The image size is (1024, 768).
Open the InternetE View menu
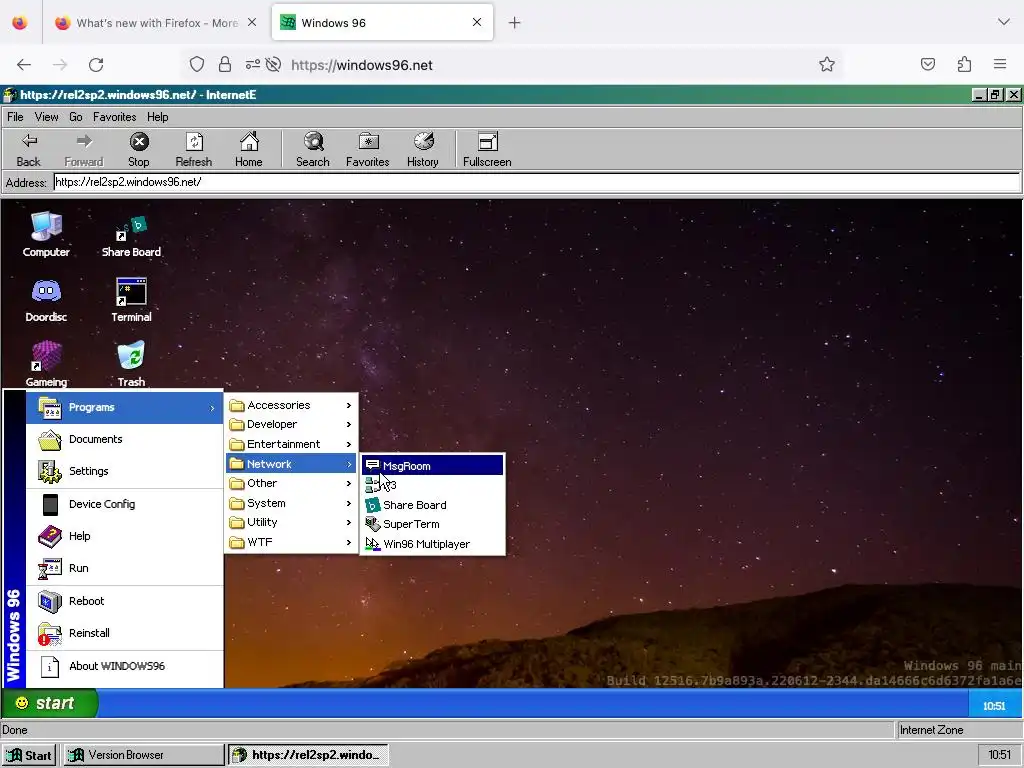point(46,117)
